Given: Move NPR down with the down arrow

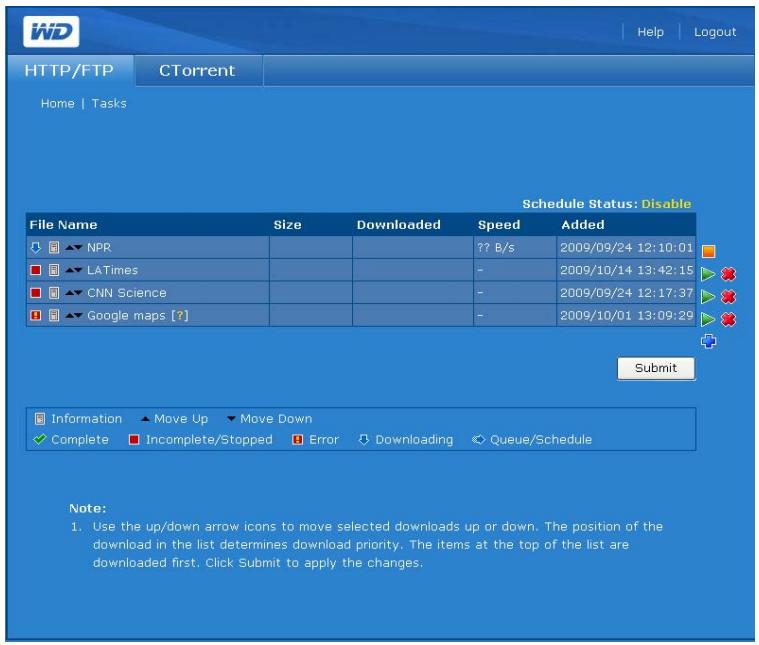Looking at the screenshot, I should (x=77, y=247).
